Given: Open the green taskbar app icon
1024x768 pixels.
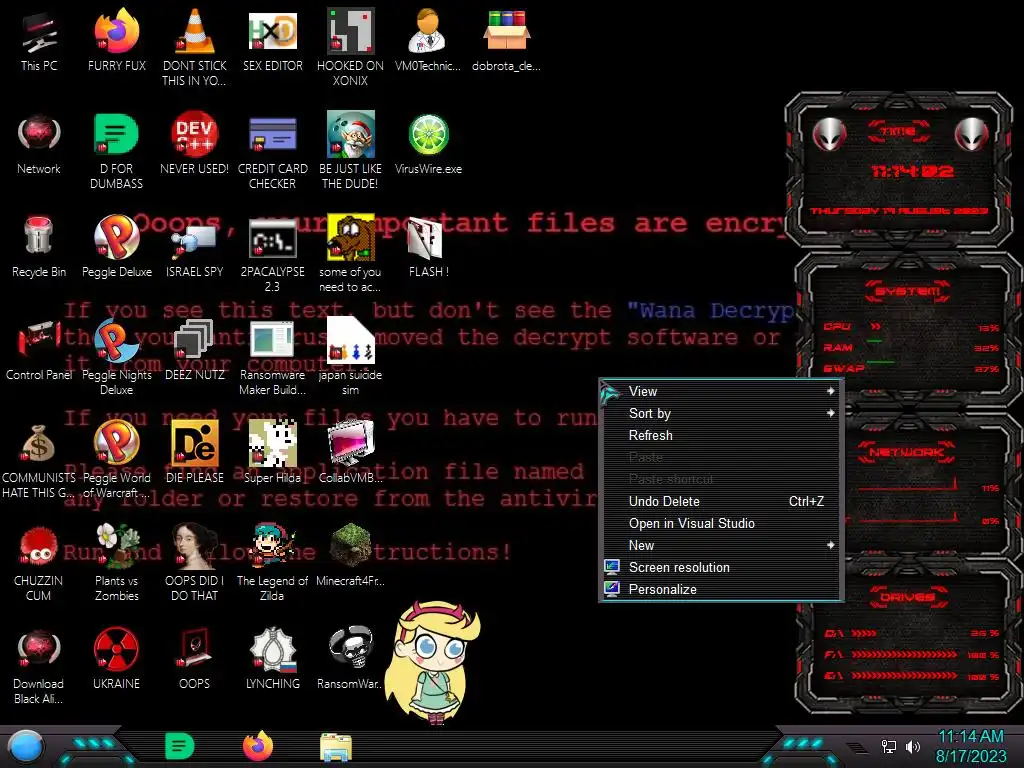Looking at the screenshot, I should click(x=180, y=746).
